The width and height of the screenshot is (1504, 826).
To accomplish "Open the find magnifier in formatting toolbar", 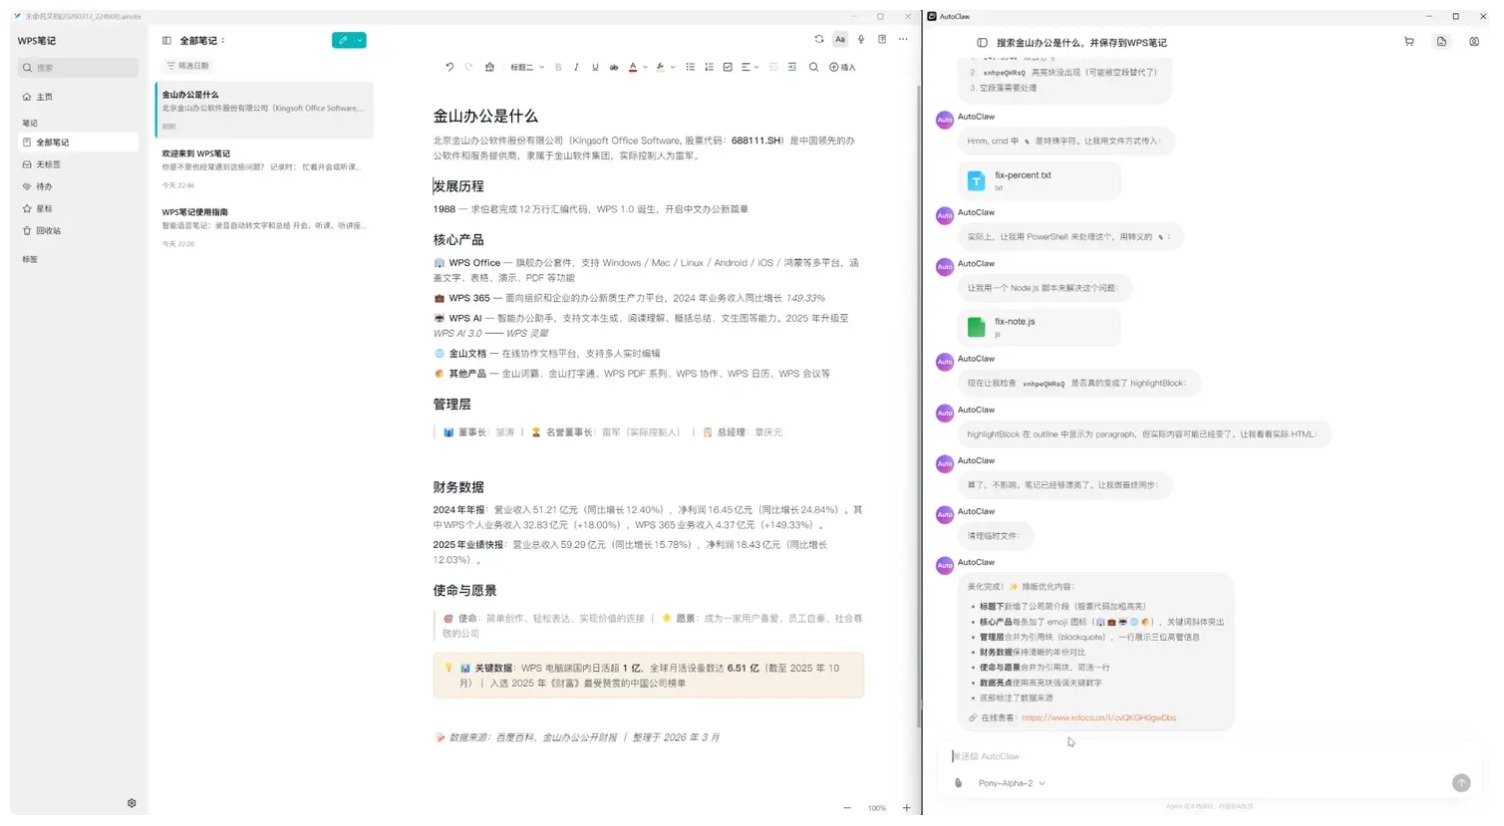I will click(x=814, y=67).
